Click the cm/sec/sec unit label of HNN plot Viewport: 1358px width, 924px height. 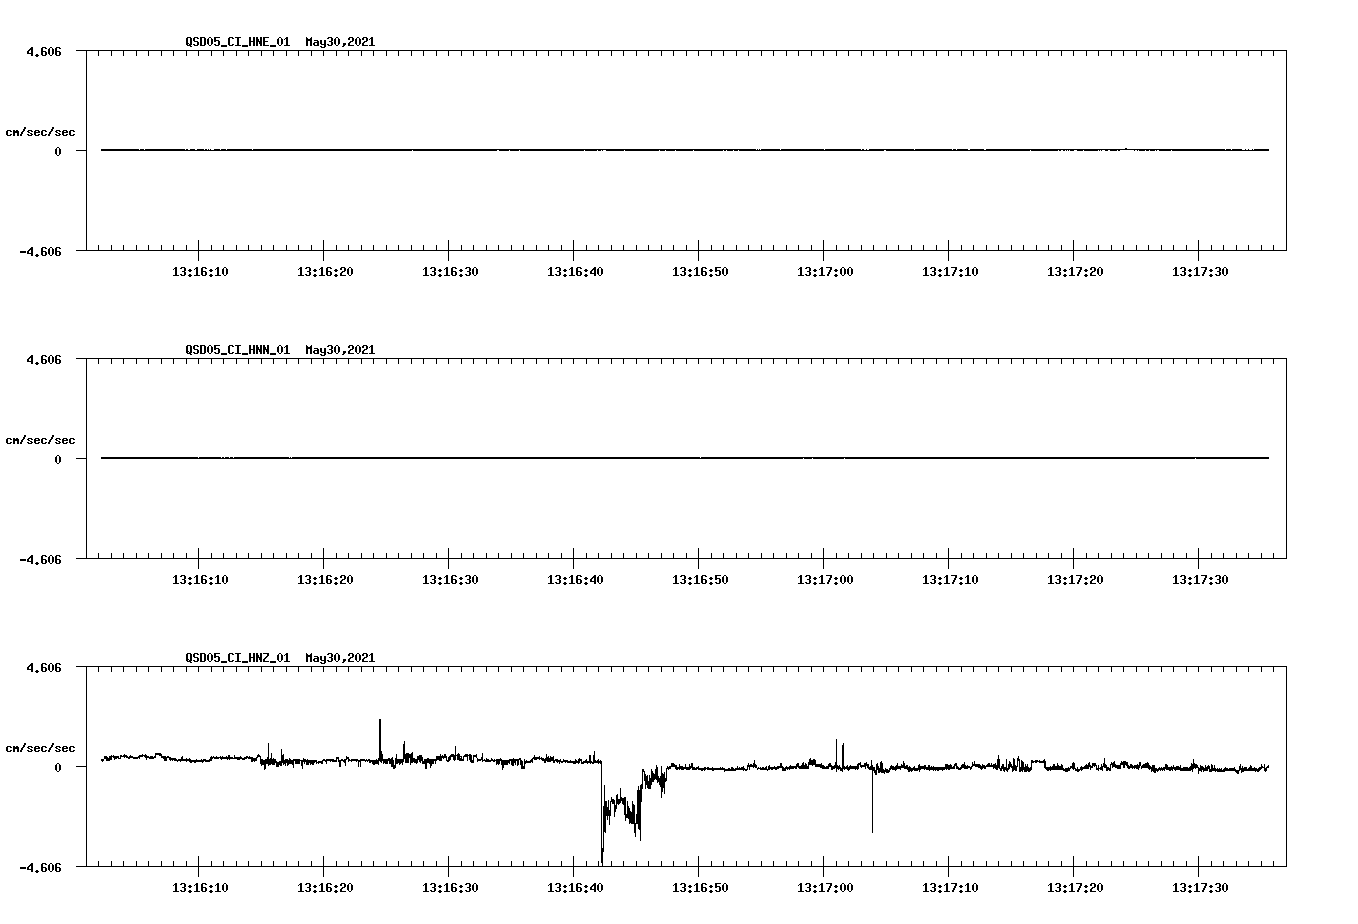(x=40, y=440)
